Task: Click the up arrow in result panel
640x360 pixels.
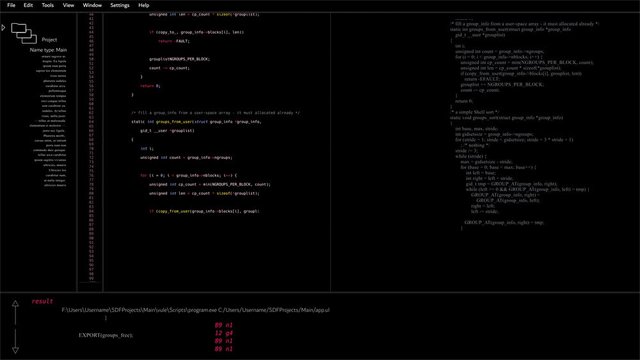Action: click(x=15, y=312)
